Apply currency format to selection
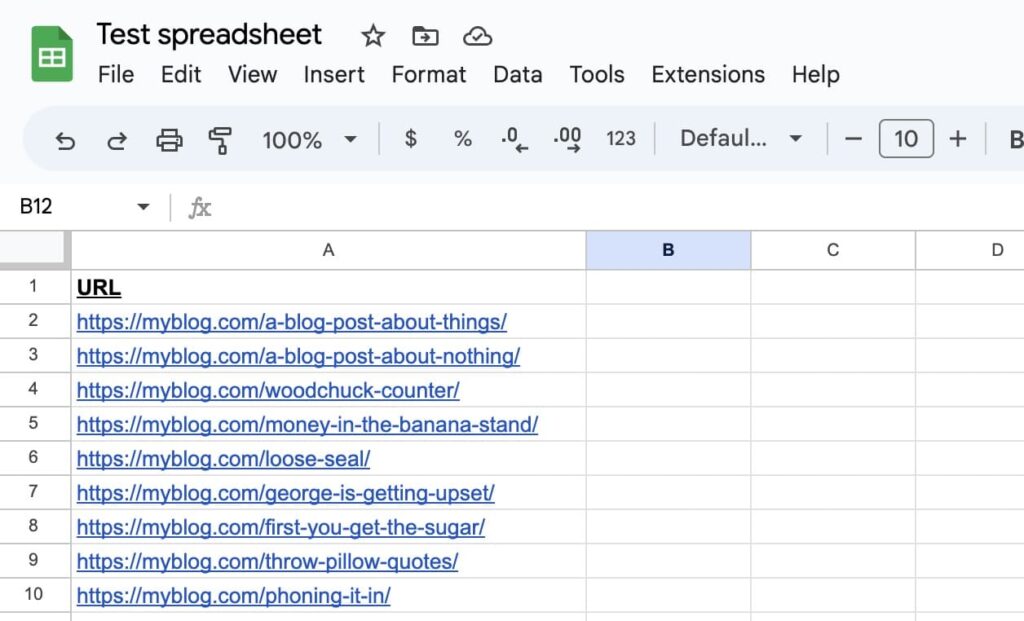The height and width of the screenshot is (621, 1024). 410,139
